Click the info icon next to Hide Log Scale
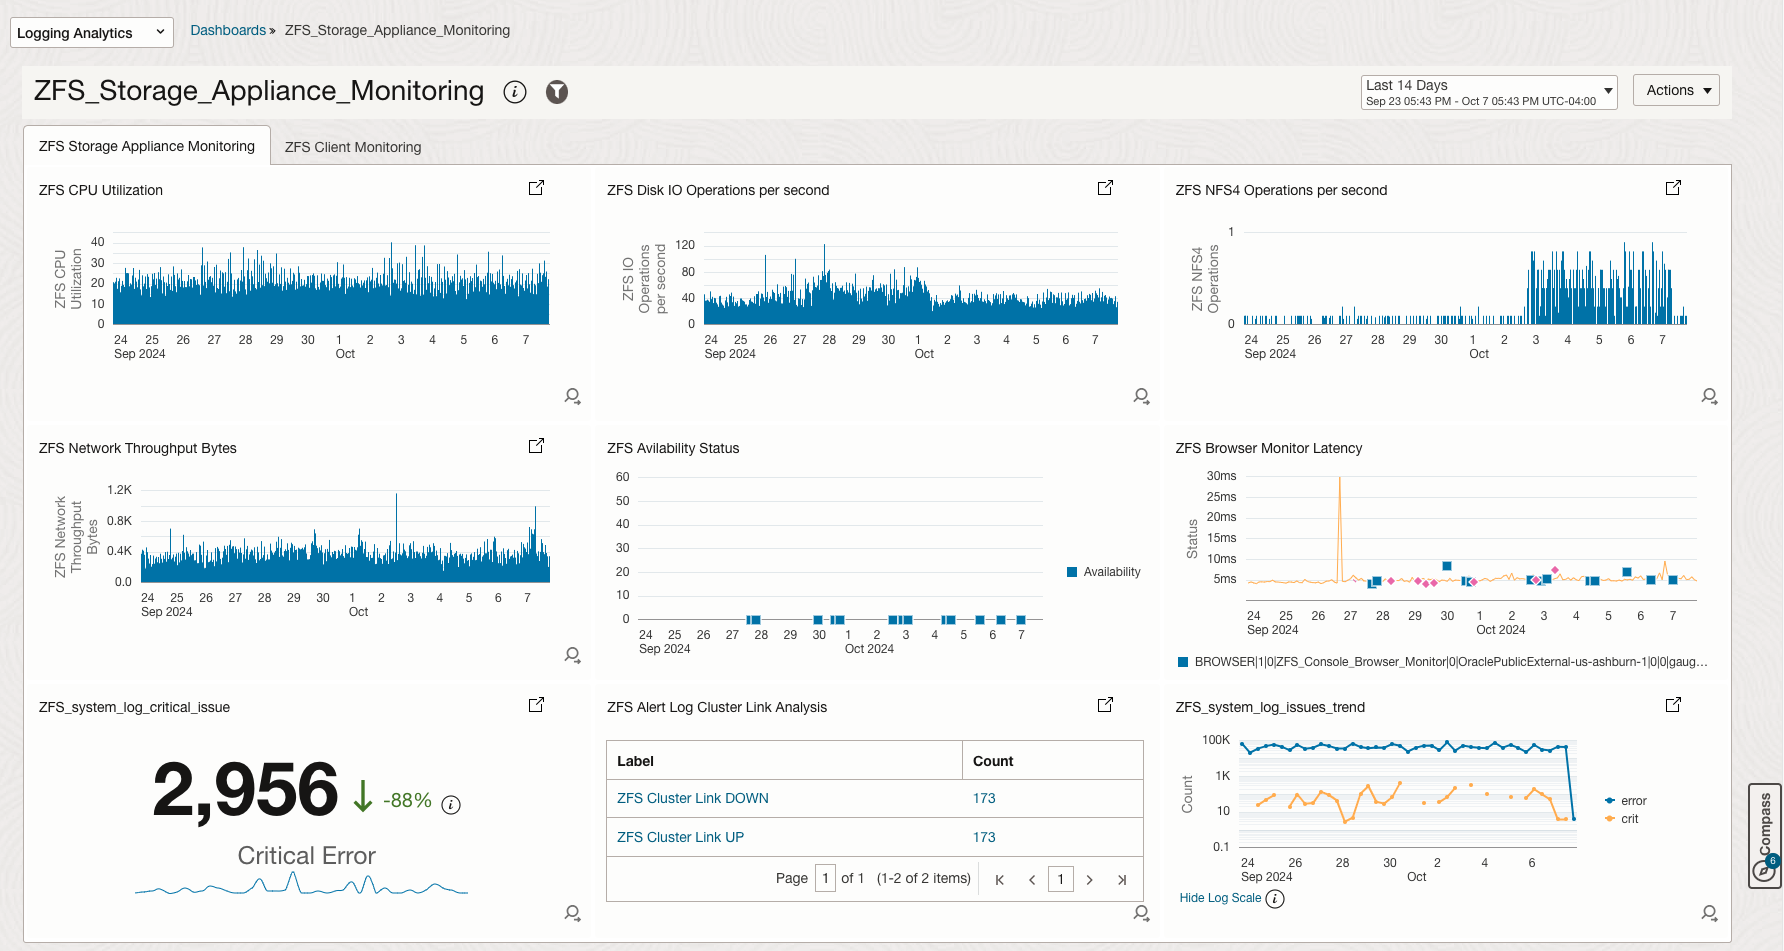 (1275, 898)
